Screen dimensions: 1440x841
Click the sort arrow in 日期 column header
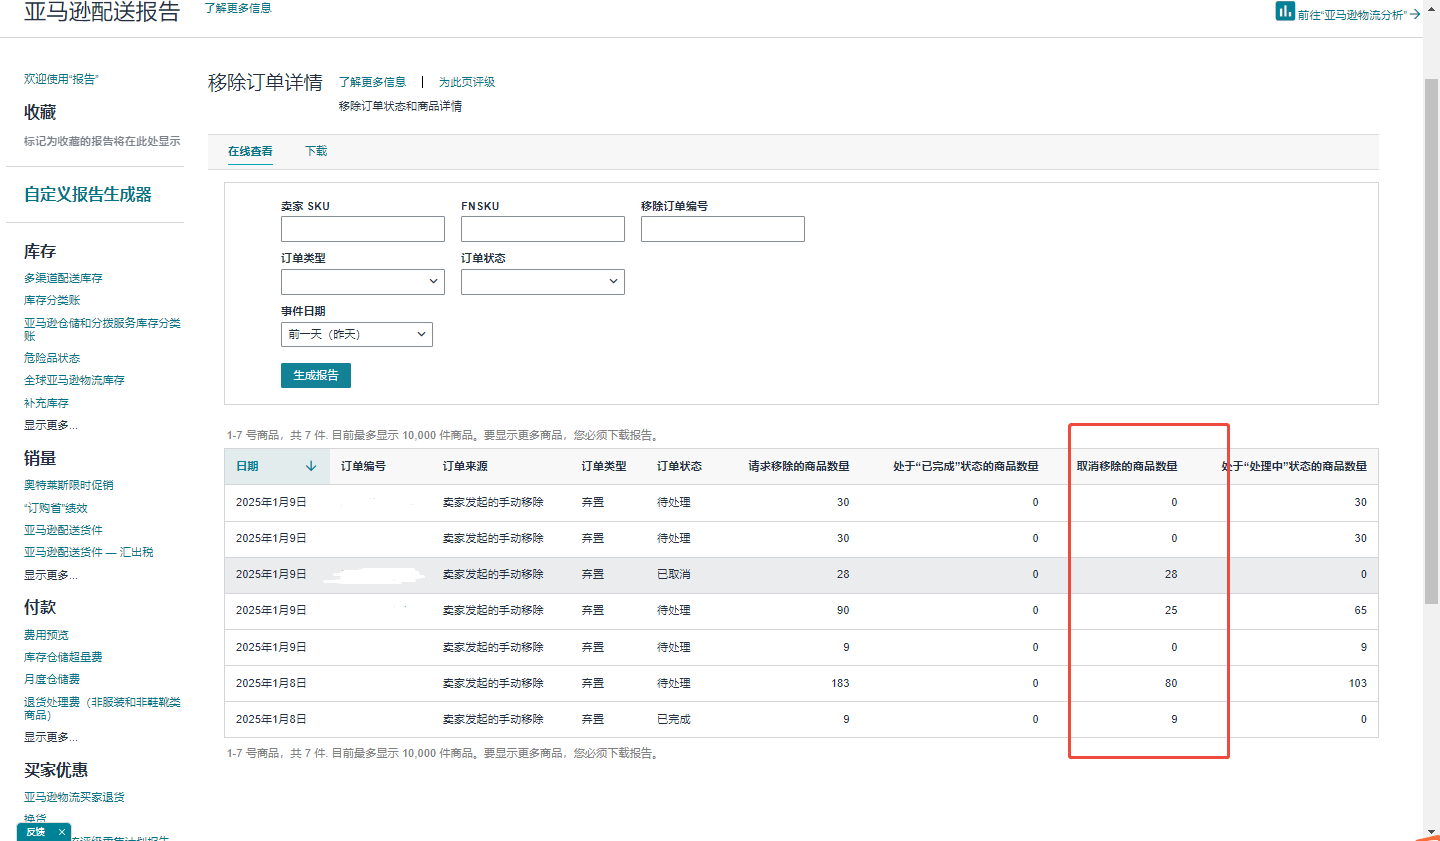(311, 466)
